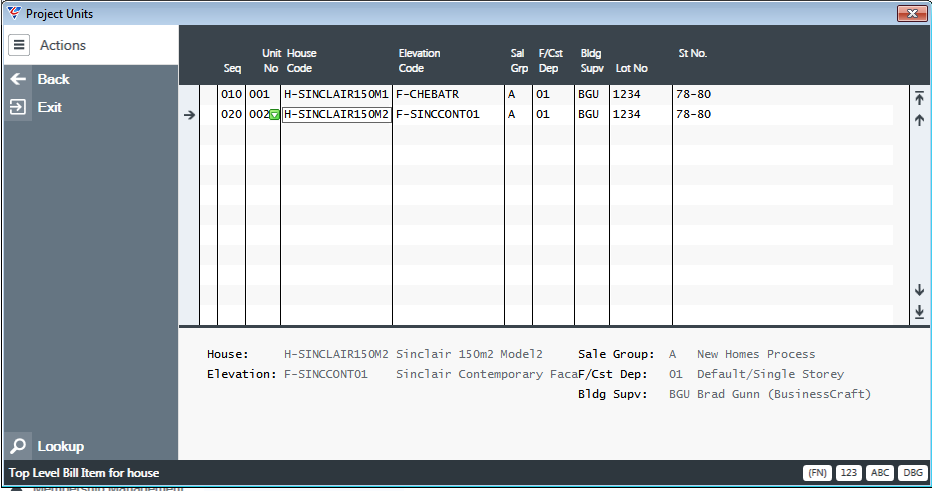
Task: Select Elevation Code F-CHEBATR cell
Action: pyautogui.click(x=448, y=94)
